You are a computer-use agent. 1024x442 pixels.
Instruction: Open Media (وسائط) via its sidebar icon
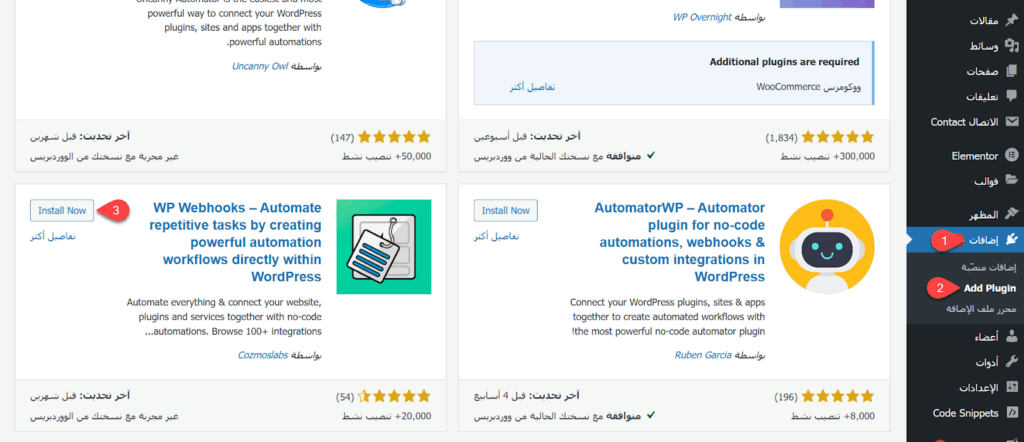[x=1011, y=46]
